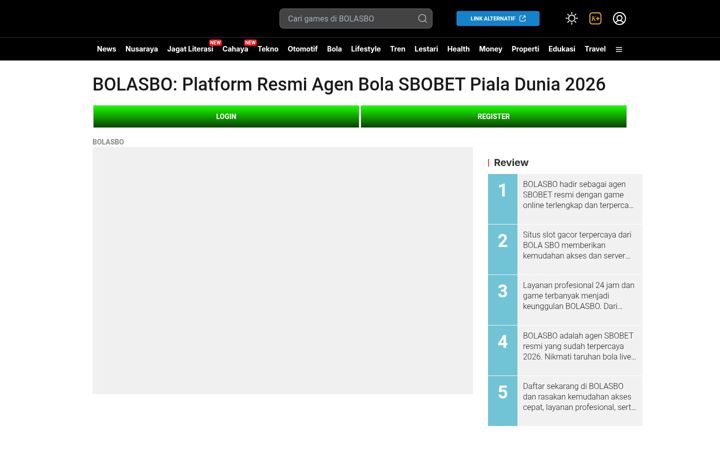Image resolution: width=720 pixels, height=450 pixels.
Task: Click the gray article image placeholder
Action: point(282,270)
